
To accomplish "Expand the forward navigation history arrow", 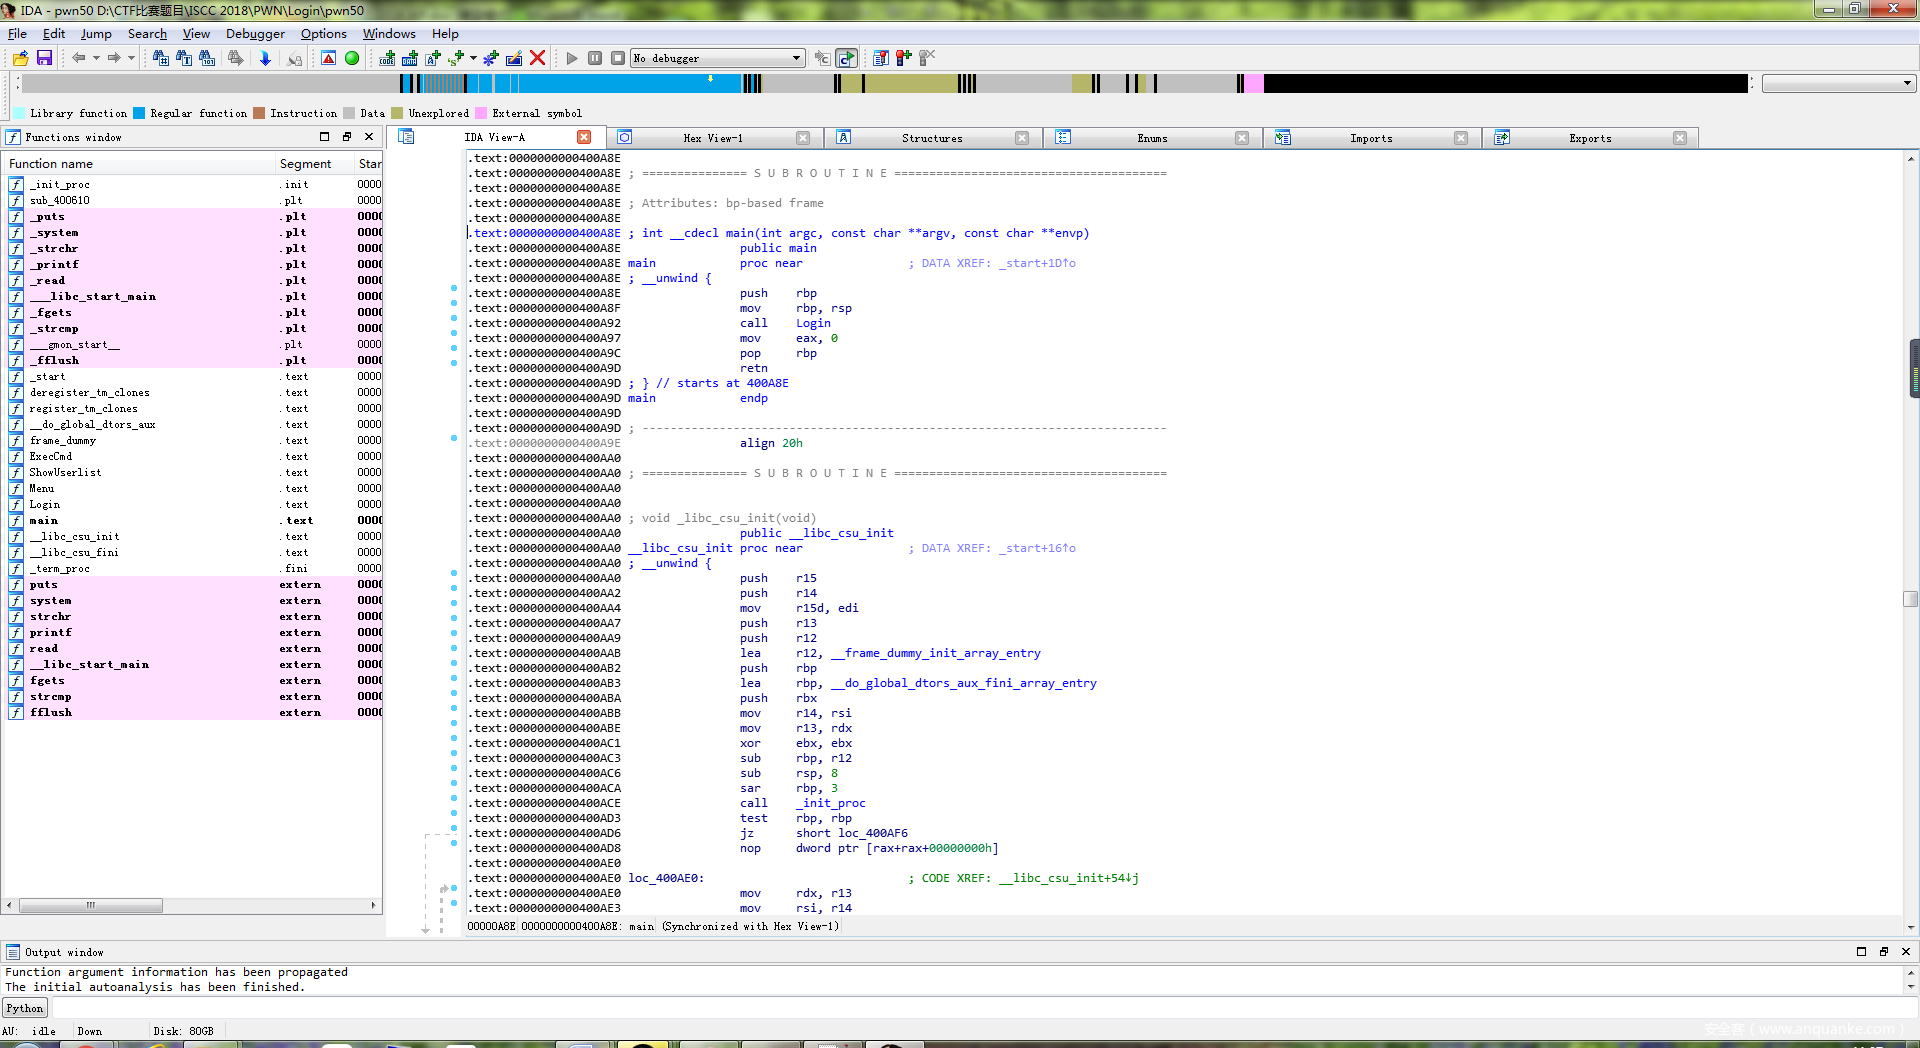I will click(x=131, y=58).
